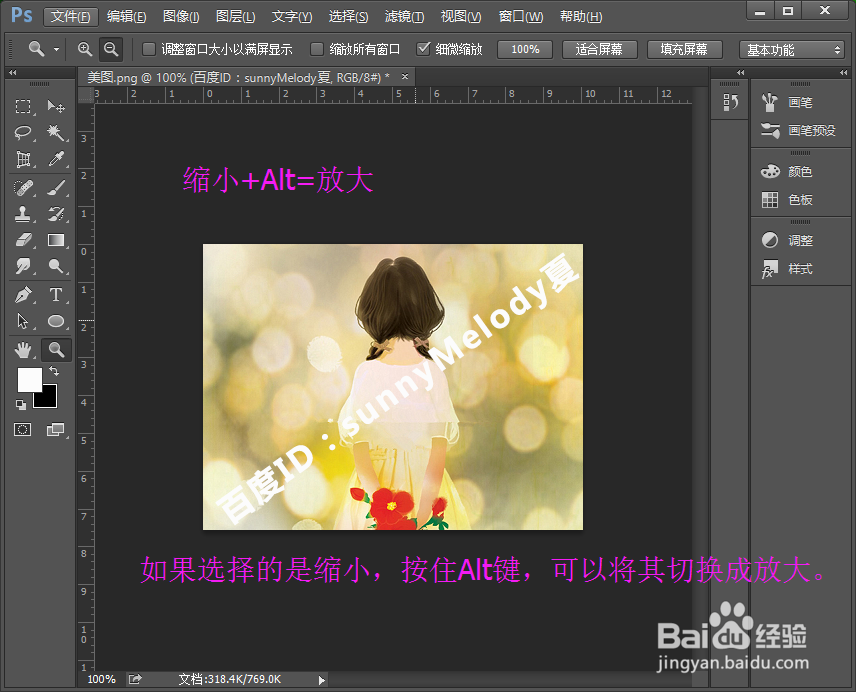Image resolution: width=856 pixels, height=692 pixels.
Task: Open the 样式 panel
Action: [x=786, y=269]
